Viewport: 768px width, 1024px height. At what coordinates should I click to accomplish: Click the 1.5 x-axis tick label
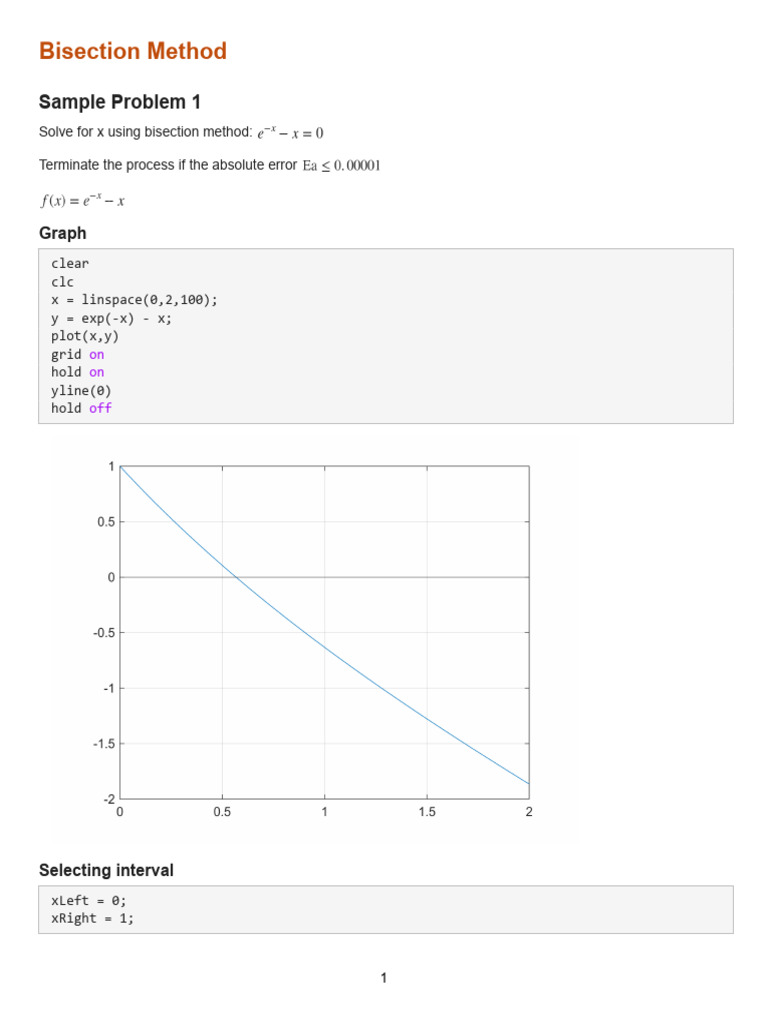(x=427, y=812)
